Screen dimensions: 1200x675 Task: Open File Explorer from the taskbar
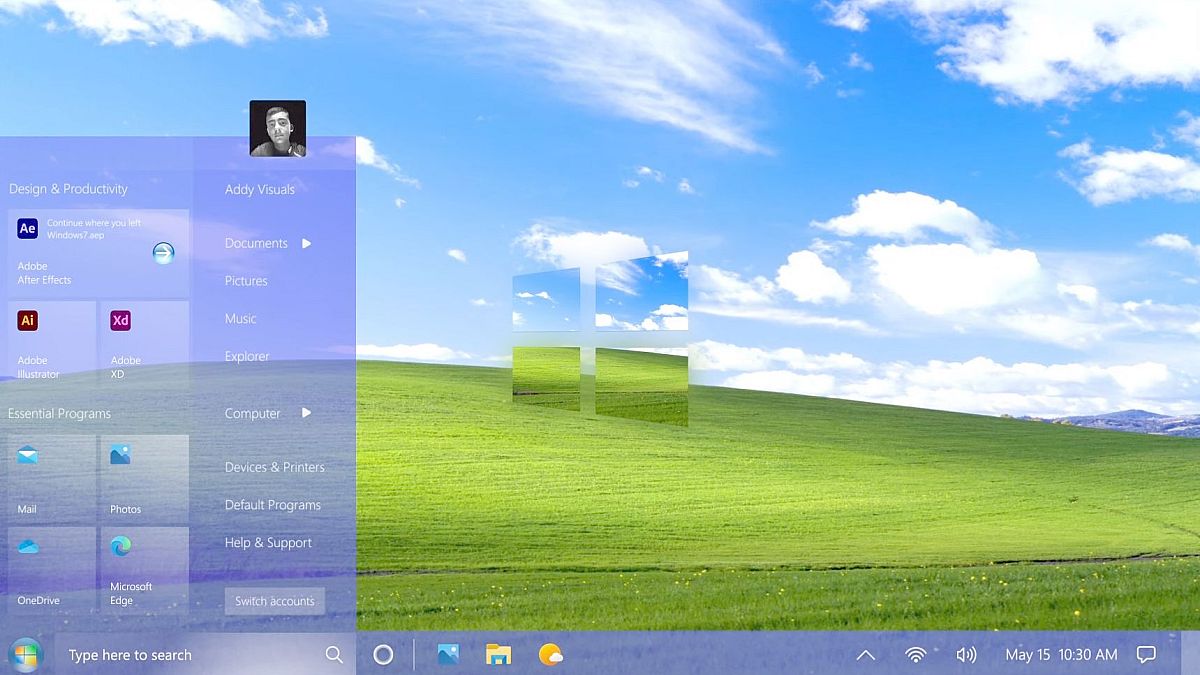click(498, 655)
